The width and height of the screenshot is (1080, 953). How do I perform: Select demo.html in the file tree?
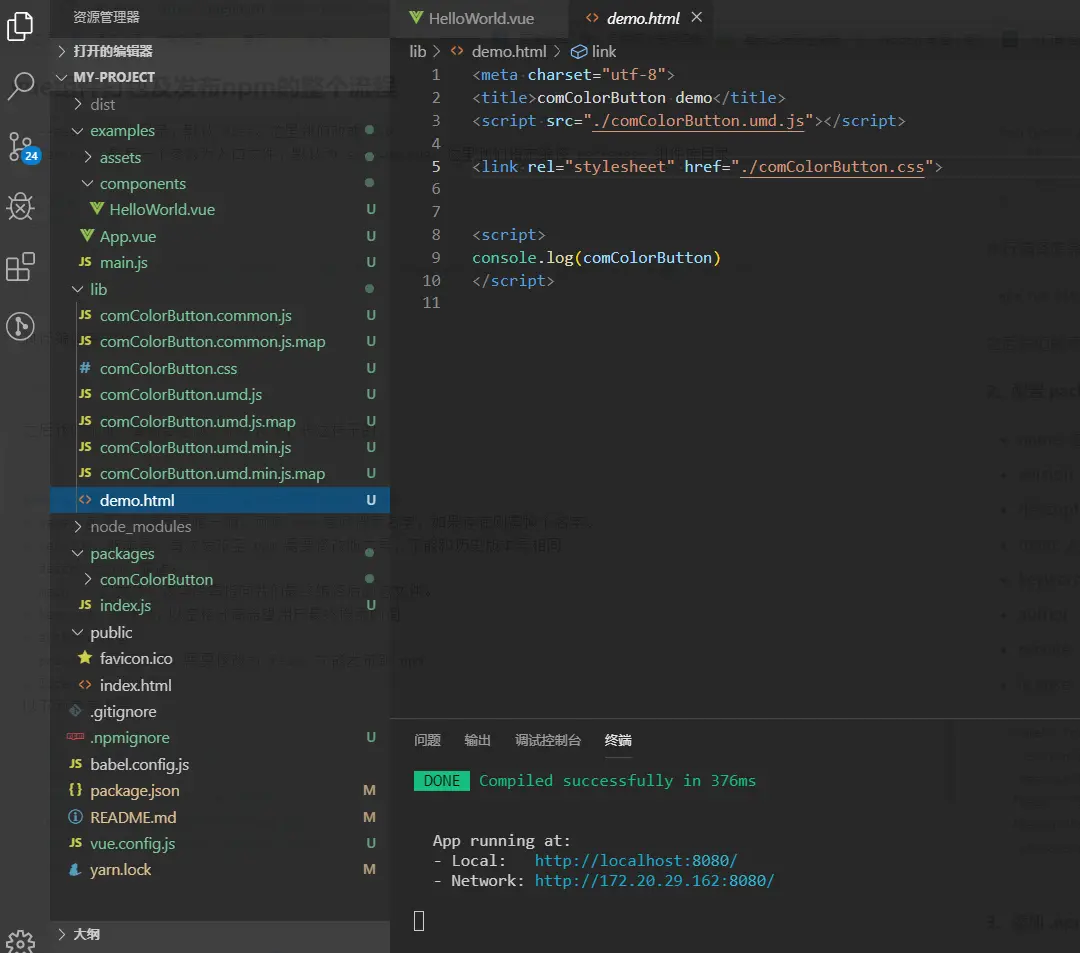coord(220,500)
